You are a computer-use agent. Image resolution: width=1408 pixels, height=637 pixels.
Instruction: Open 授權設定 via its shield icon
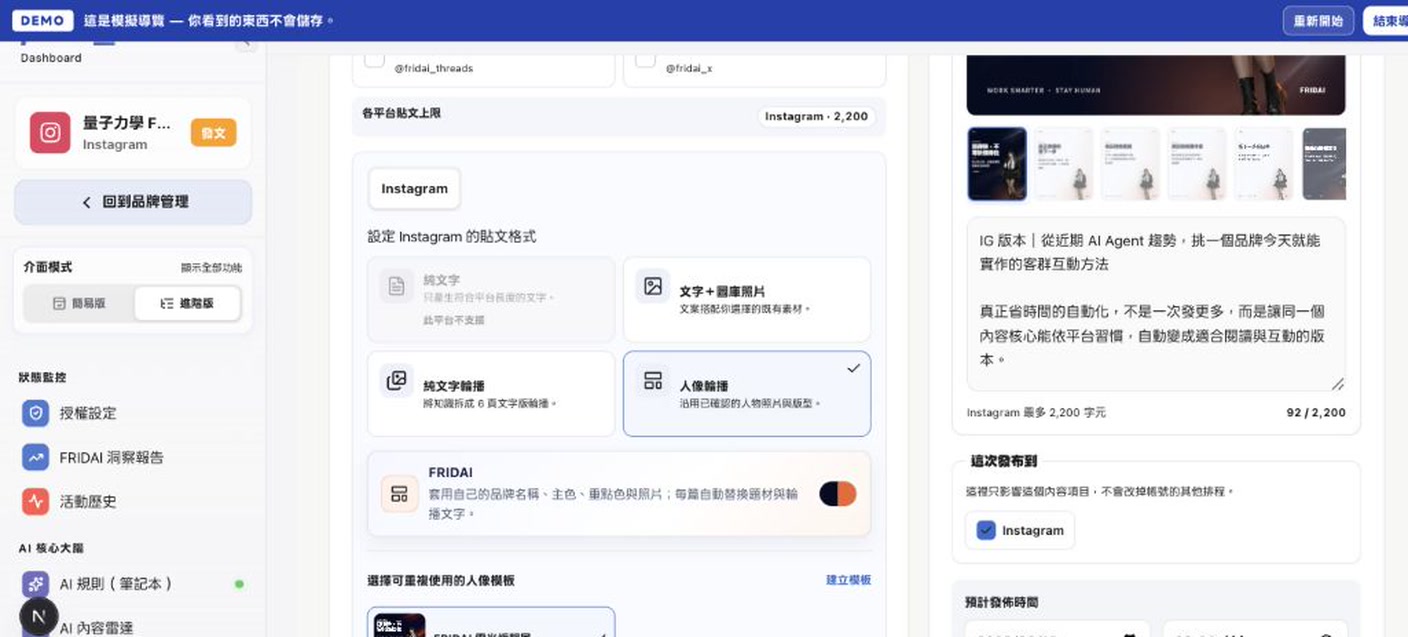[35, 413]
